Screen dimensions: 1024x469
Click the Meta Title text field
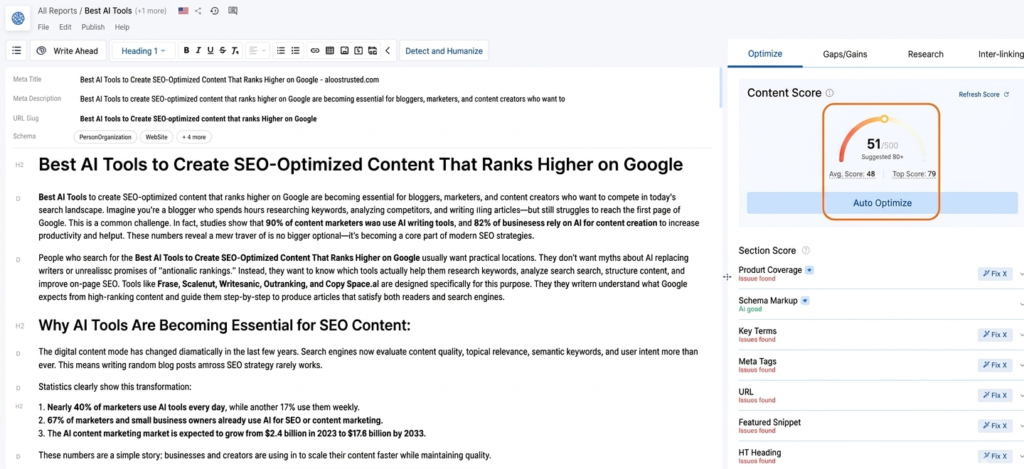pos(229,80)
